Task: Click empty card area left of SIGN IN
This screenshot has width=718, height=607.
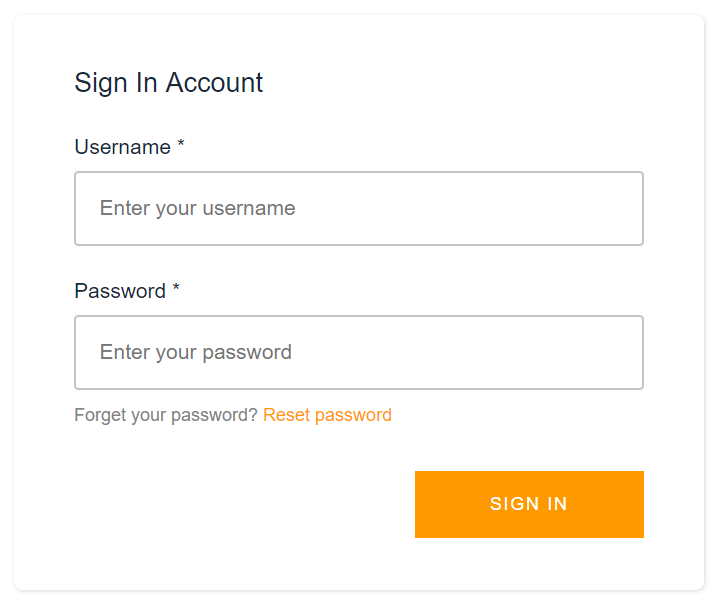Action: [240, 504]
